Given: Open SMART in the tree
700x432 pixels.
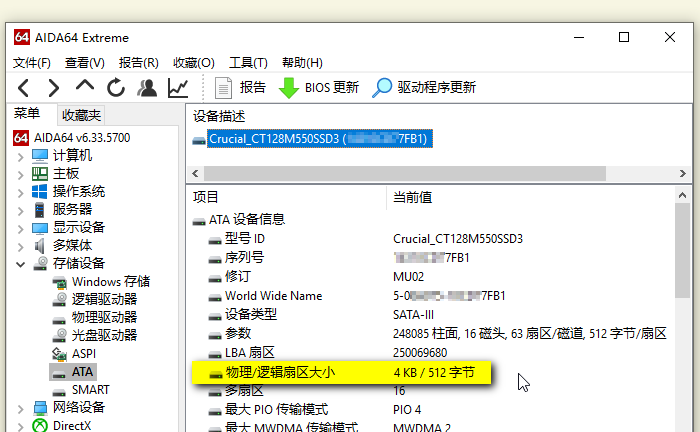Looking at the screenshot, I should click(81, 390).
